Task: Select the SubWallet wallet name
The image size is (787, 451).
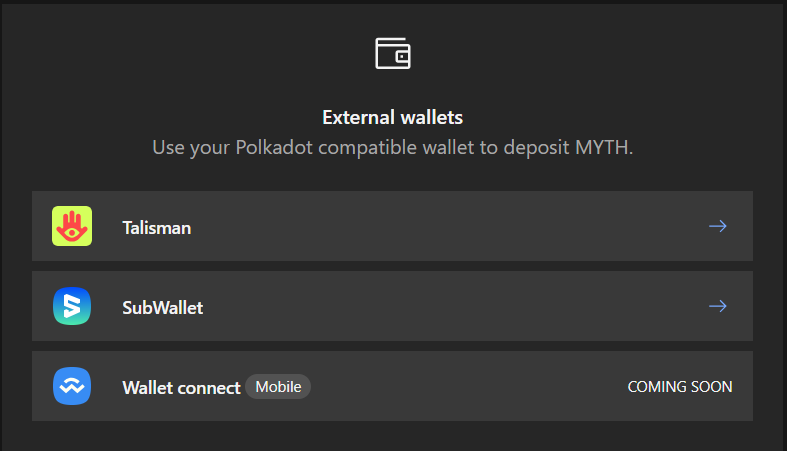Action: tap(162, 308)
